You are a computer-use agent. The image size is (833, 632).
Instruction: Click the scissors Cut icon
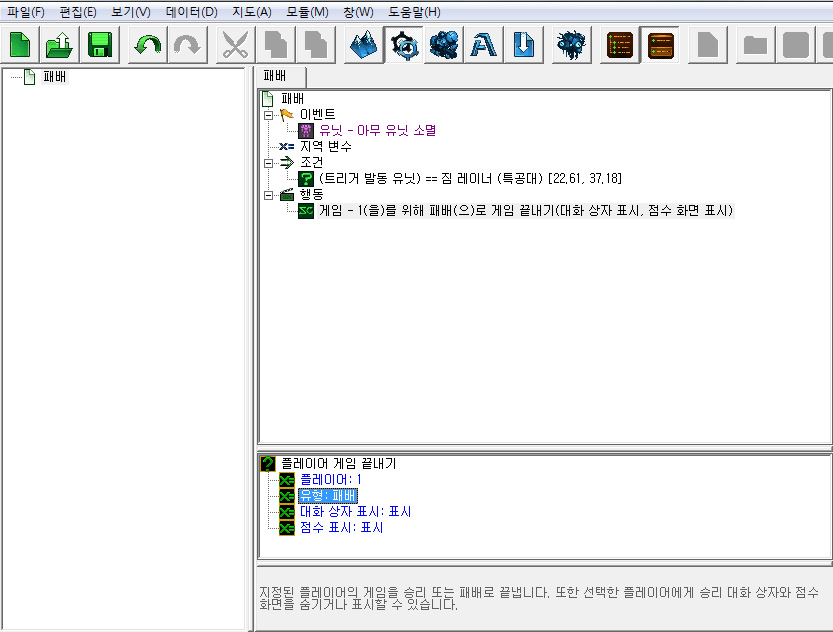235,45
